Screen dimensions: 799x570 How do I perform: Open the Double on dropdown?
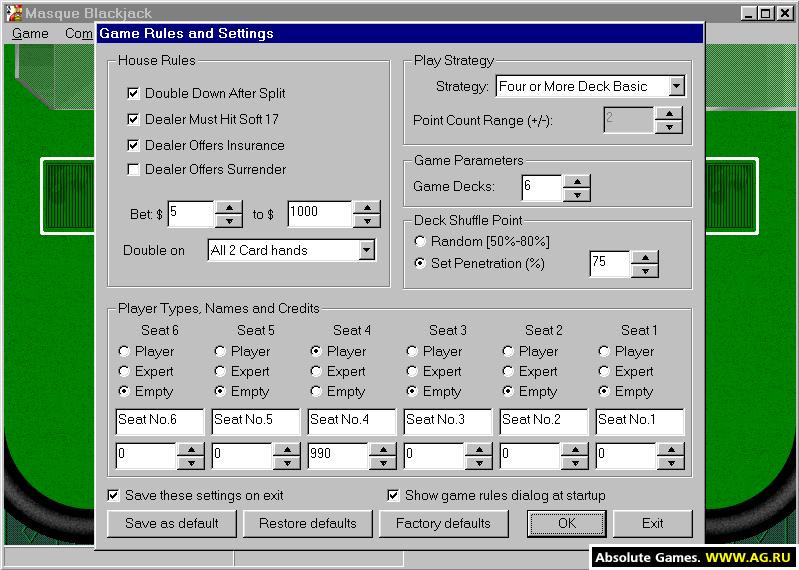click(366, 250)
